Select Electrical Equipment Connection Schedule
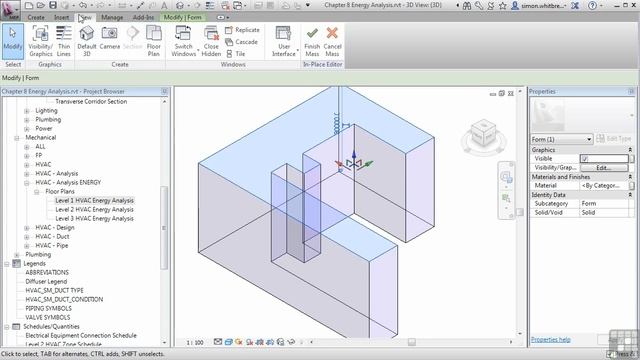The height and width of the screenshot is (360, 640). point(81,336)
